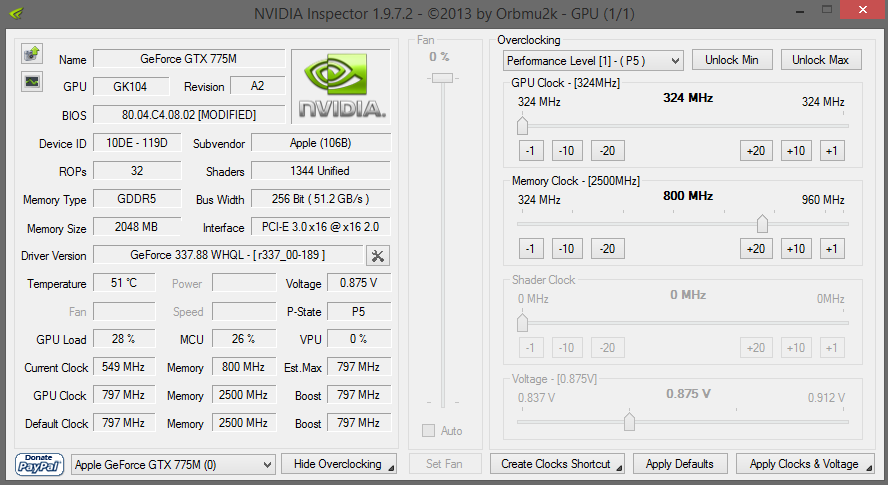Increase Memory Clock by 1 MHz

click(x=832, y=249)
